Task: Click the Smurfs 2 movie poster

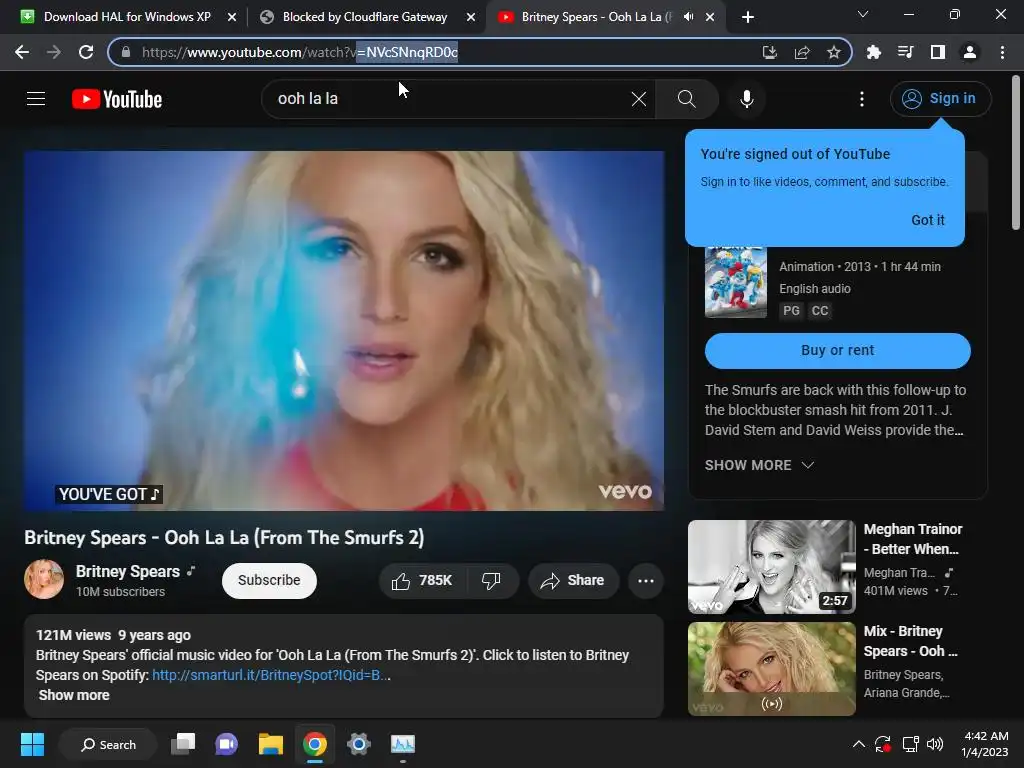Action: (x=736, y=281)
